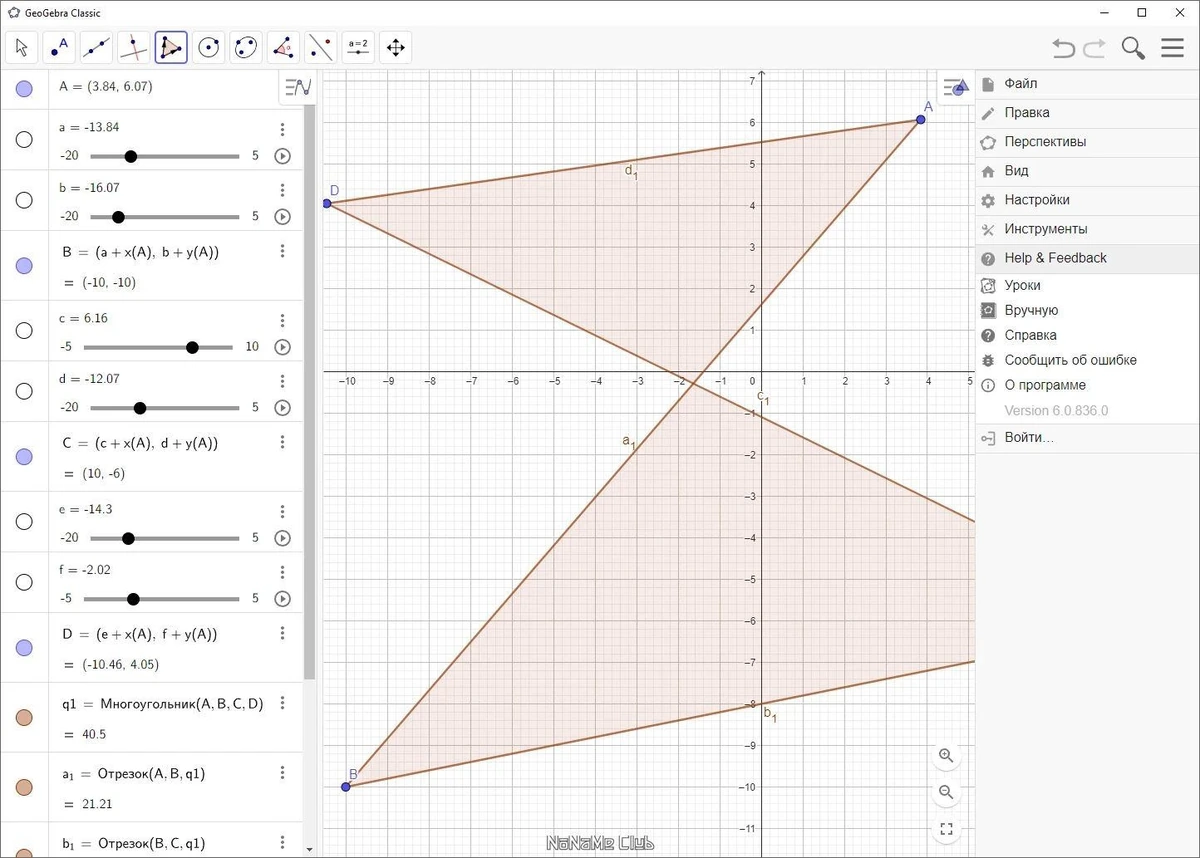
Task: Open more options for a = -13.84
Action: 283,129
